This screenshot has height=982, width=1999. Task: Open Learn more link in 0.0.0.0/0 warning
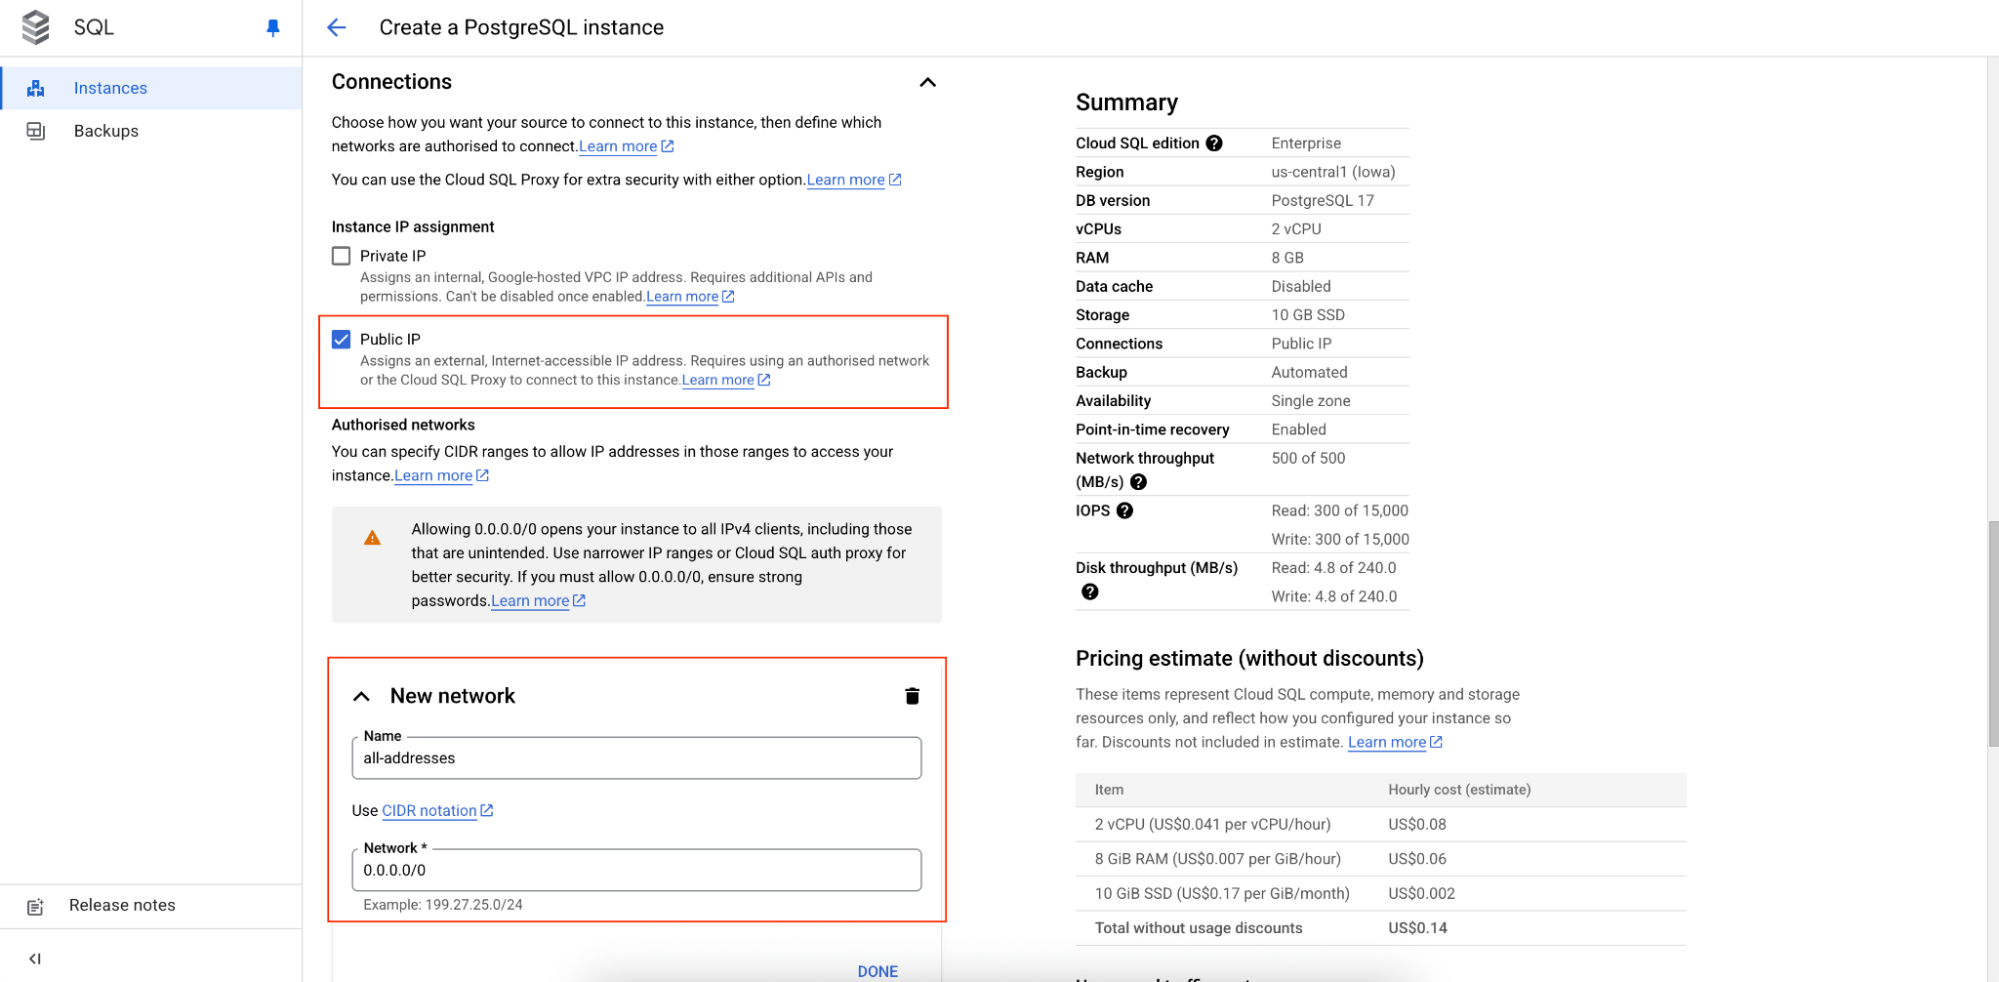coord(530,601)
